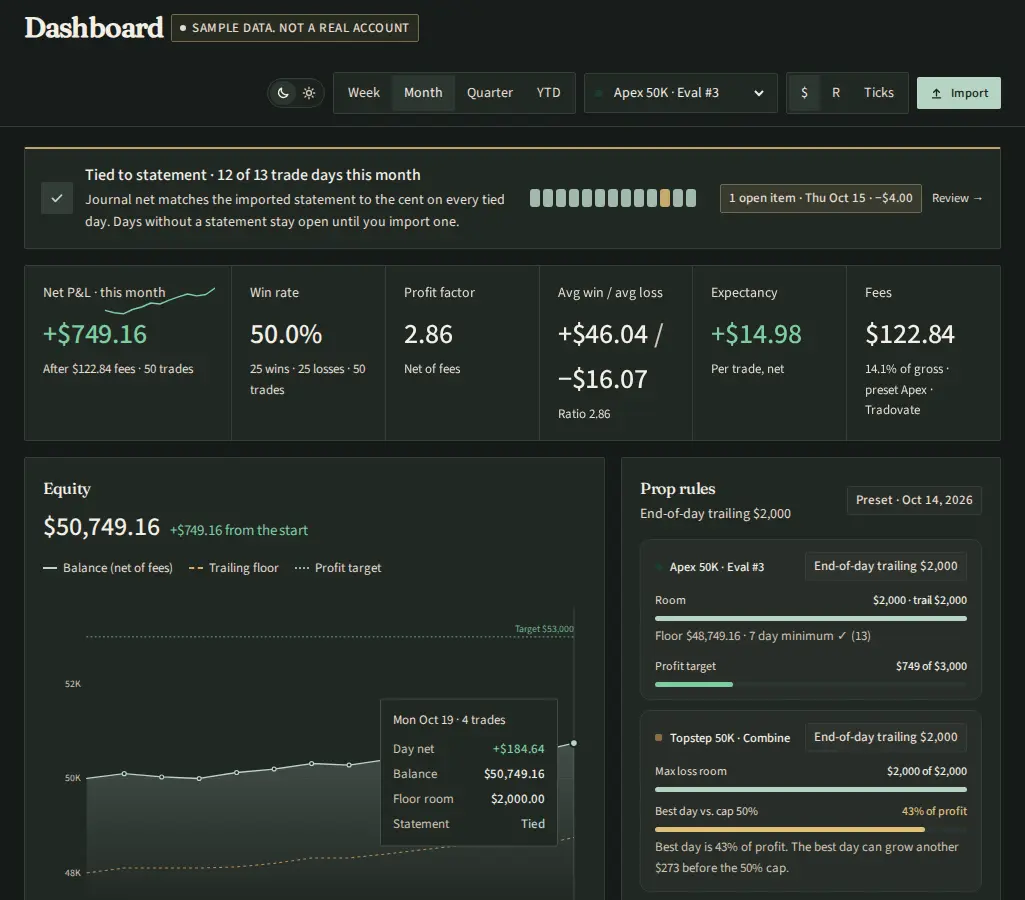Viewport: 1025px width, 900px height.
Task: Click the Balance (net of fees) legend item
Action: (108, 568)
